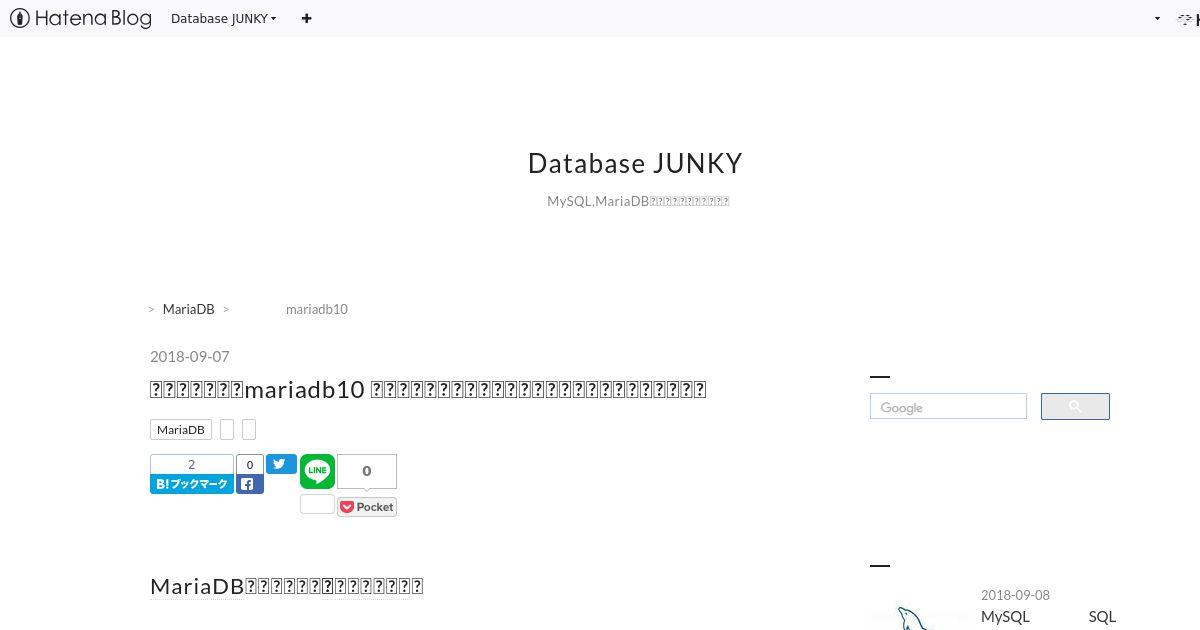Share via LINE icon

click(x=317, y=471)
